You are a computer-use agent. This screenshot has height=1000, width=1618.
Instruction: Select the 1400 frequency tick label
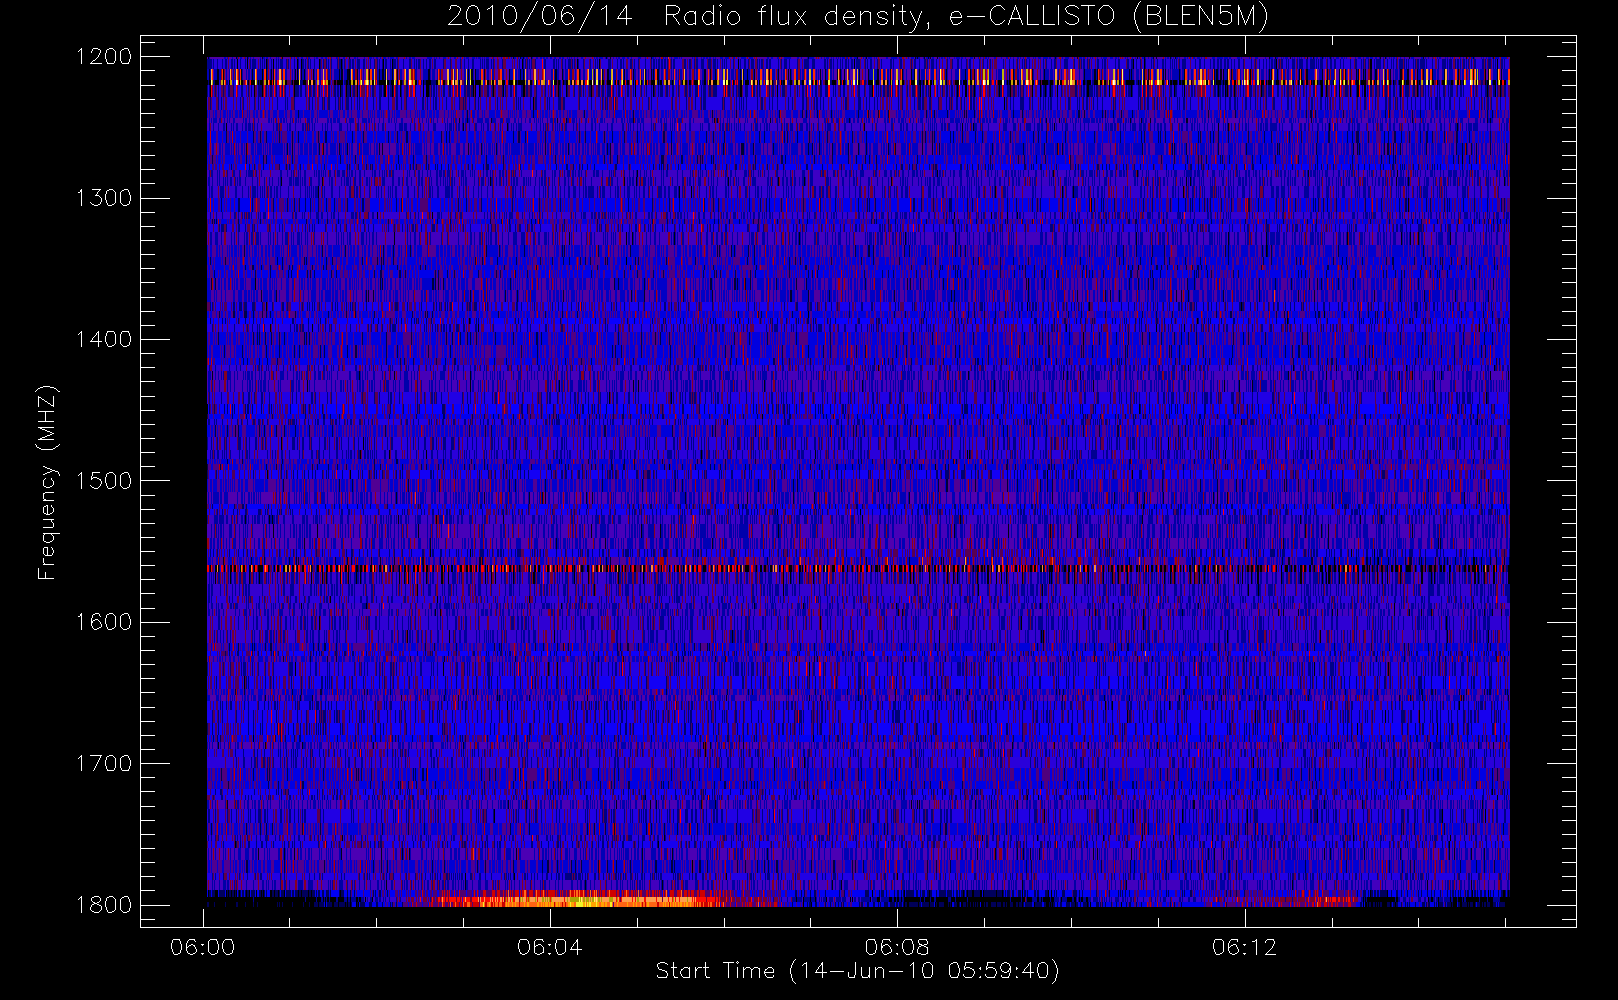pos(104,339)
